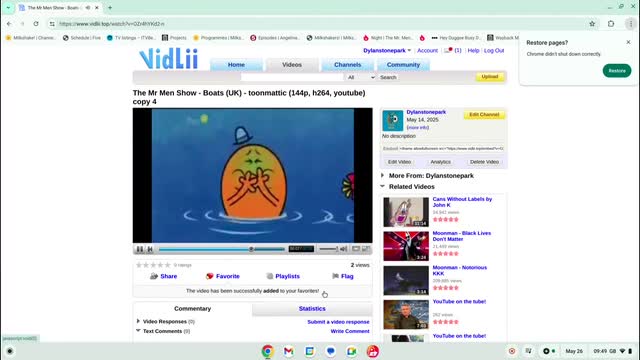Open the Home tab in VidLii navigation
Screen dimensions: 640x360
[236, 64]
